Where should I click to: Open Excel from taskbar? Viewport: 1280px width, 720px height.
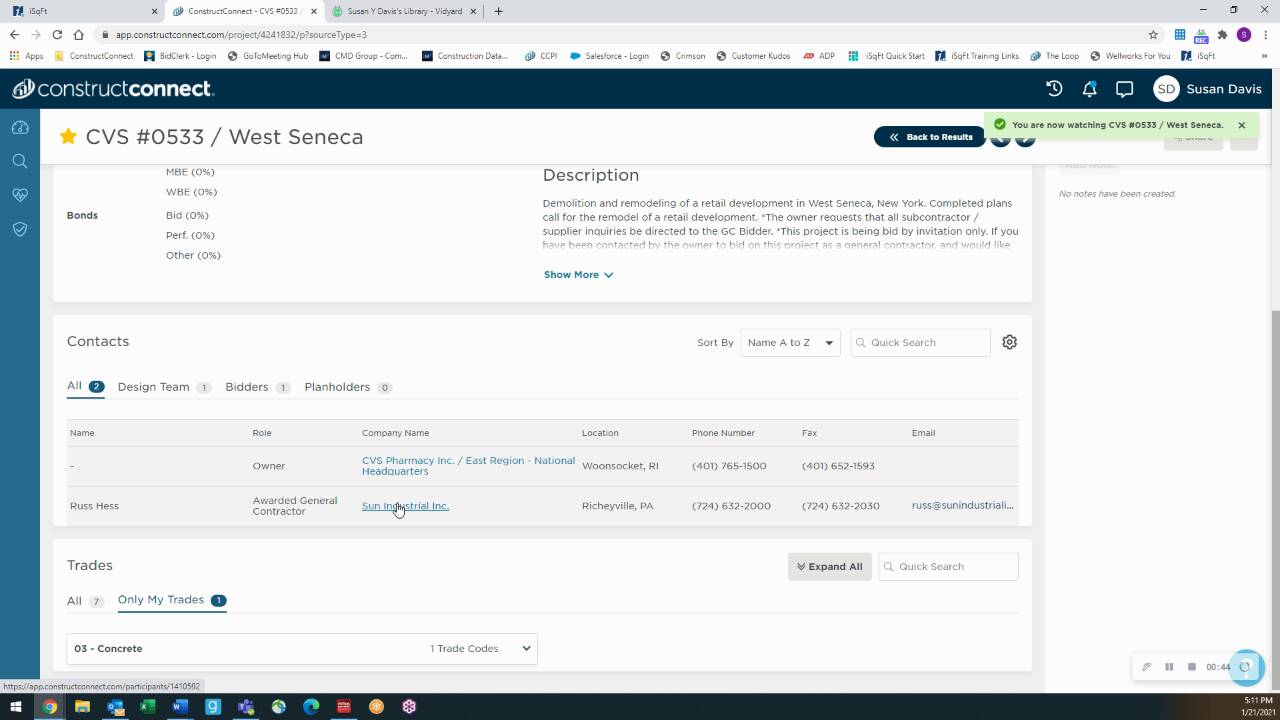tap(147, 706)
